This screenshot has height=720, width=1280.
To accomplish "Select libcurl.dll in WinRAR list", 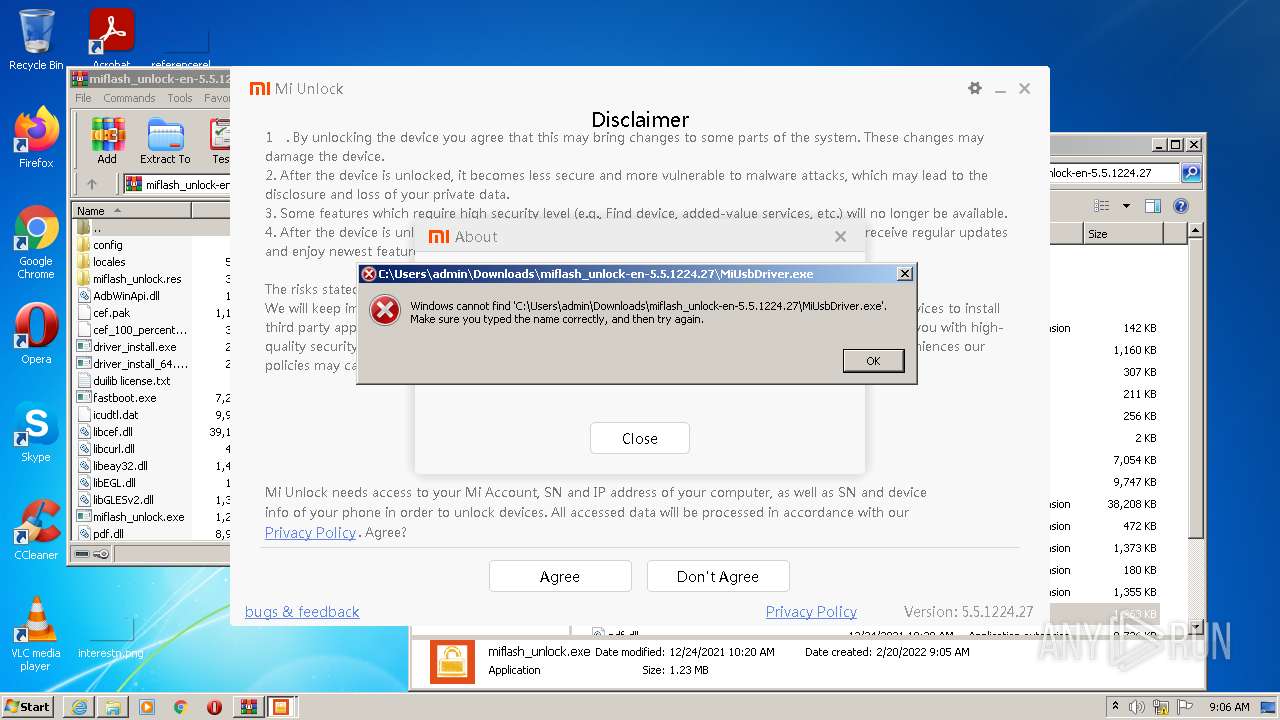I will pyautogui.click(x=114, y=449).
